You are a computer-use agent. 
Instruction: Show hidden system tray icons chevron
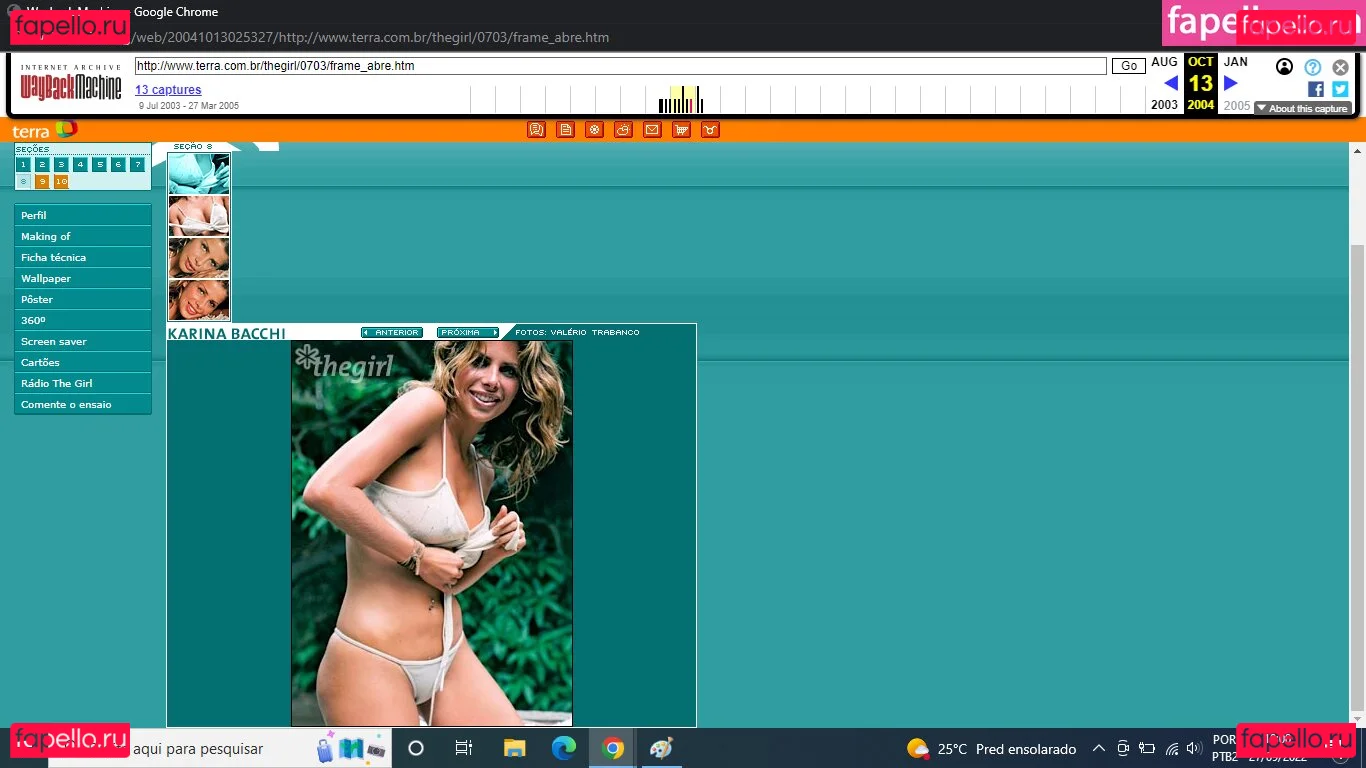pos(1098,748)
